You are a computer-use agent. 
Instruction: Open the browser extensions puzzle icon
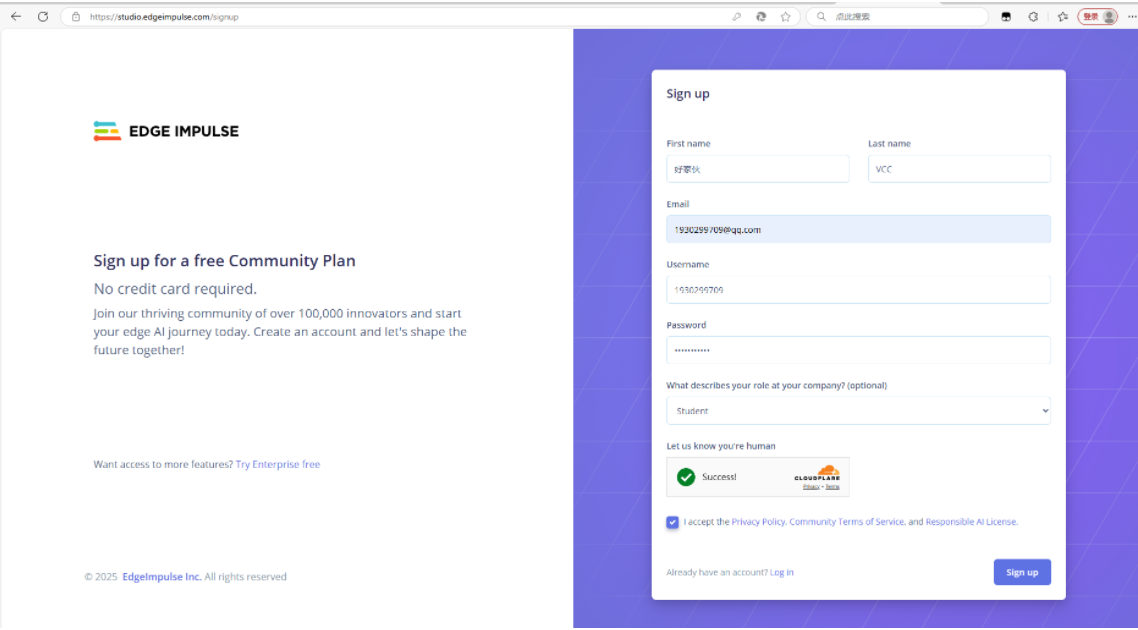pyautogui.click(x=1033, y=16)
